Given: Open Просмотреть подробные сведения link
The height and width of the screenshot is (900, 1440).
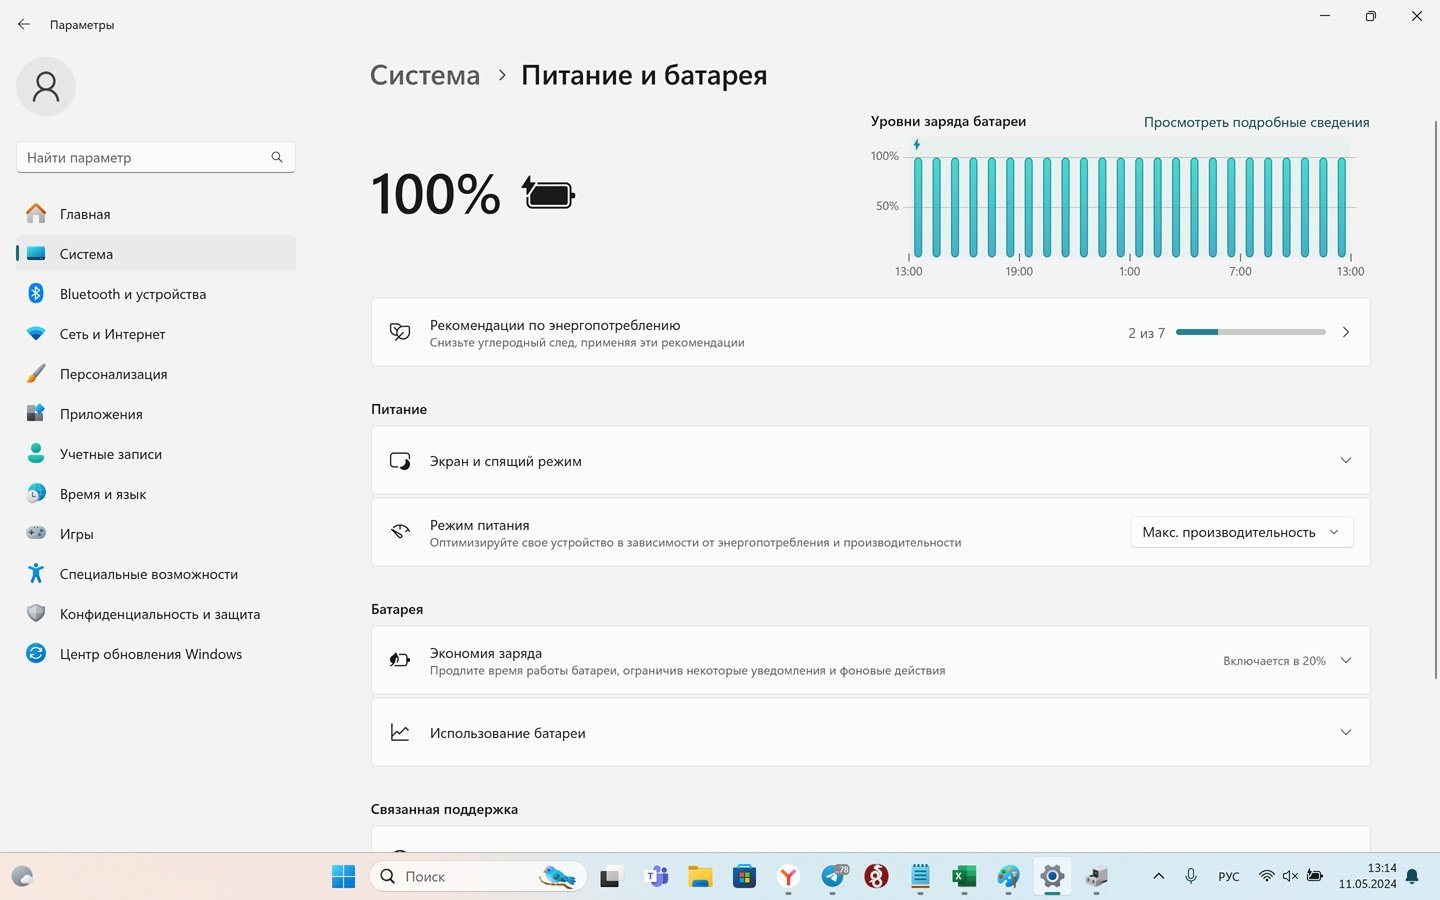Looking at the screenshot, I should point(1256,122).
